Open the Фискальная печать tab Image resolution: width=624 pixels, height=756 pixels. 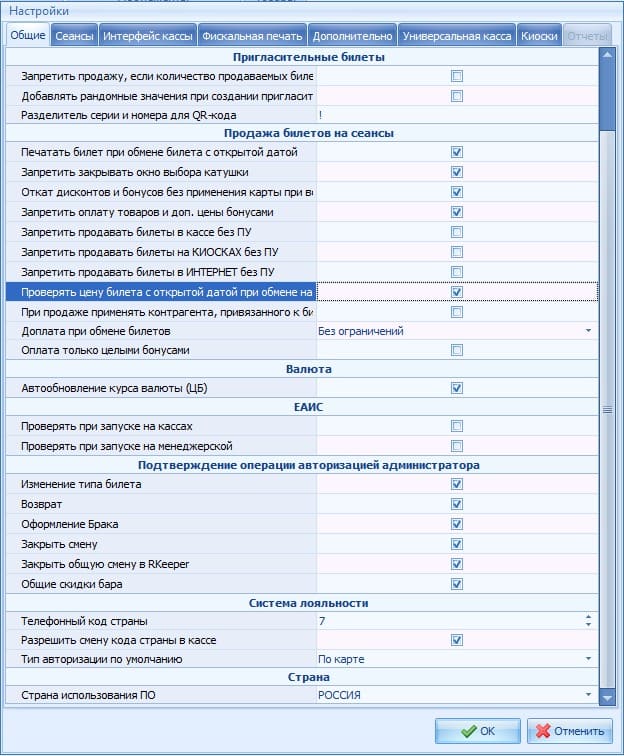[251, 36]
